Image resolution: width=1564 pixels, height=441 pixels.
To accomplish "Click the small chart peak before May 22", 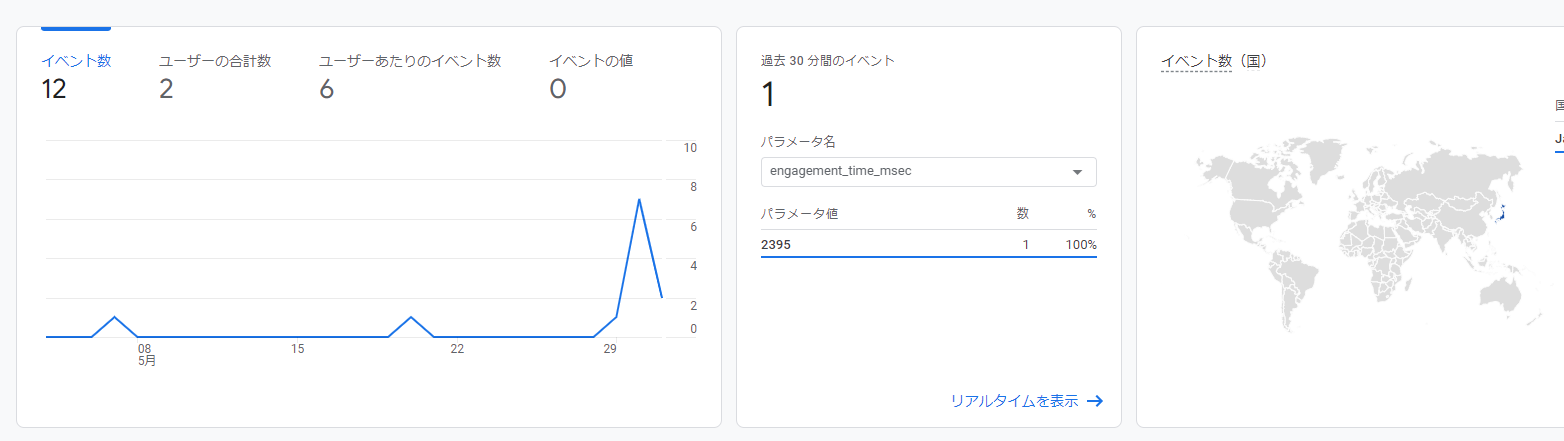I will [x=411, y=317].
